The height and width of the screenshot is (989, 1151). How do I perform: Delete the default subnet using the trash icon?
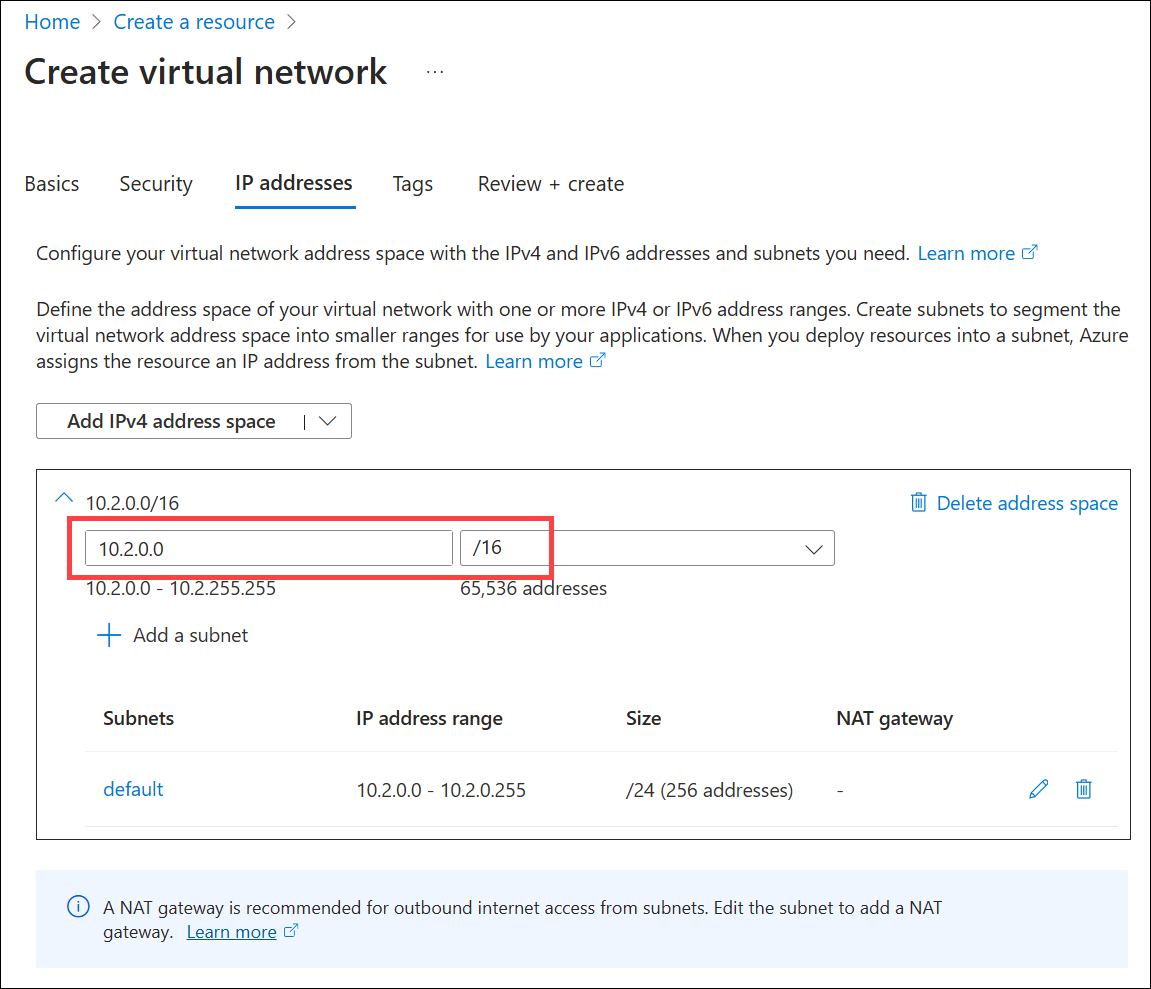point(1084,789)
